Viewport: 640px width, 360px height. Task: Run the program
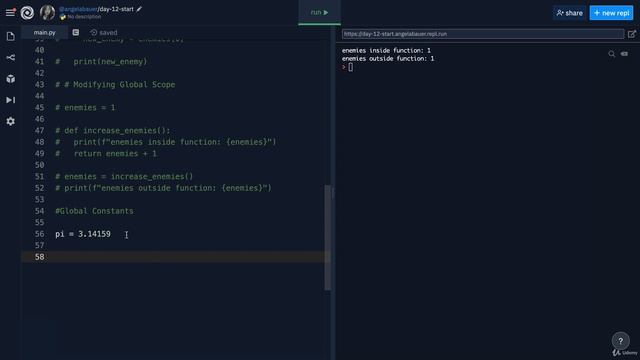pos(319,13)
